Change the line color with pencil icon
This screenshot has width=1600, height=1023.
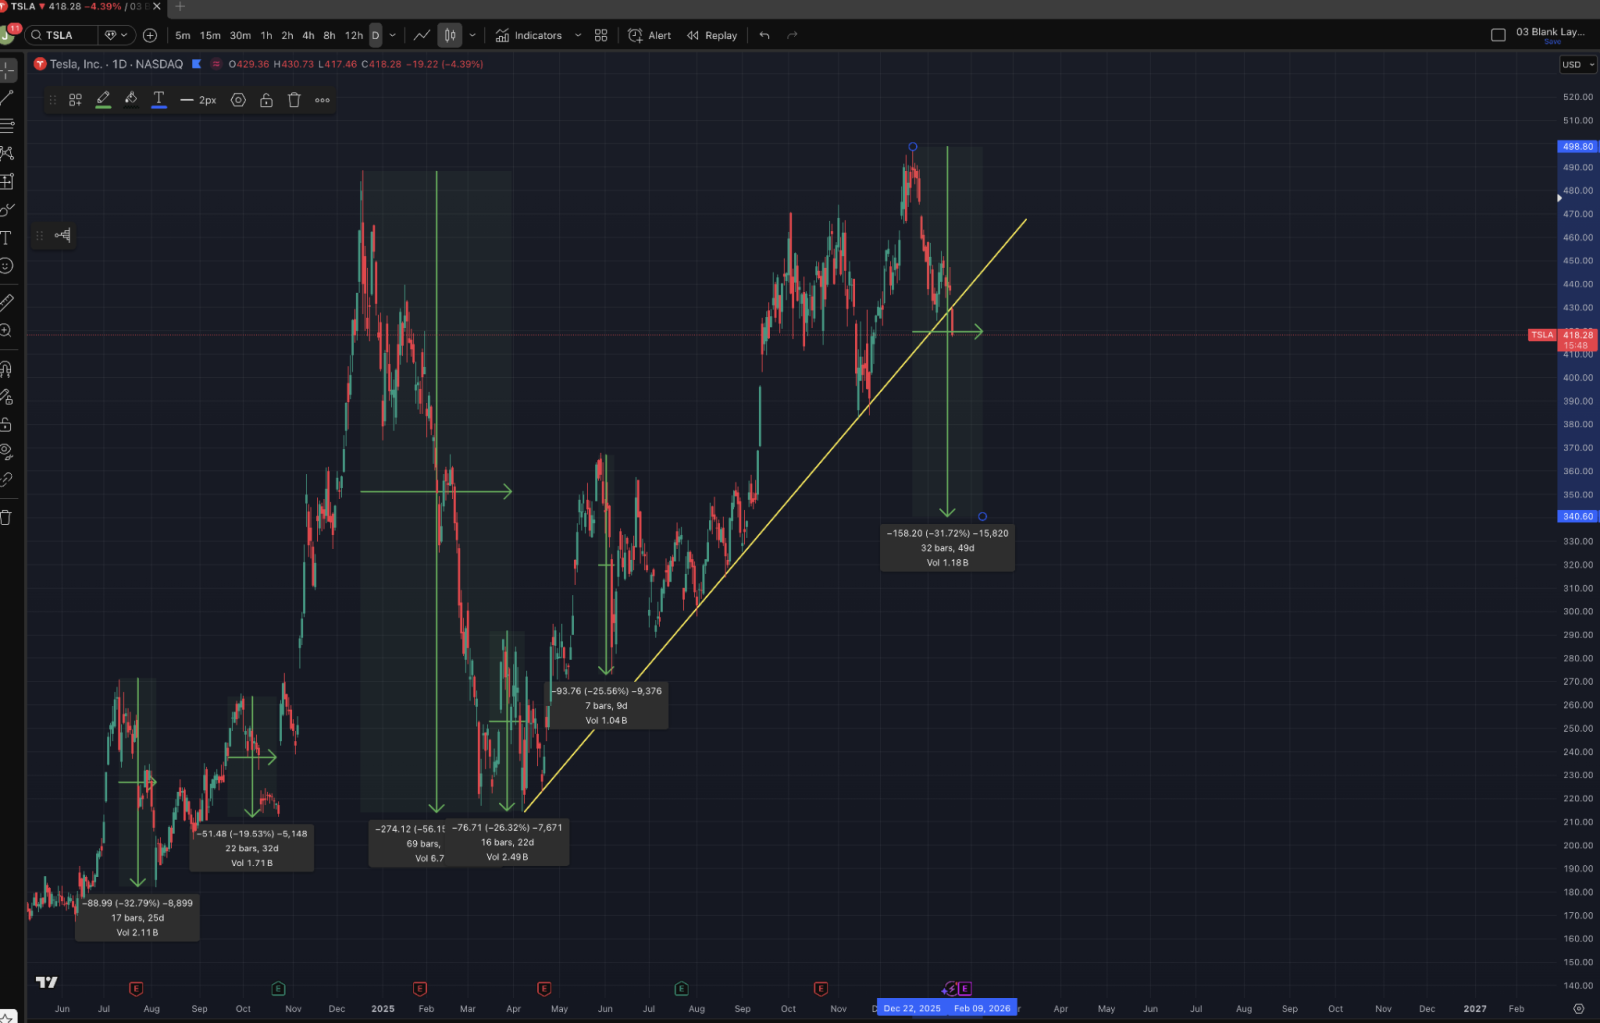pyautogui.click(x=103, y=99)
